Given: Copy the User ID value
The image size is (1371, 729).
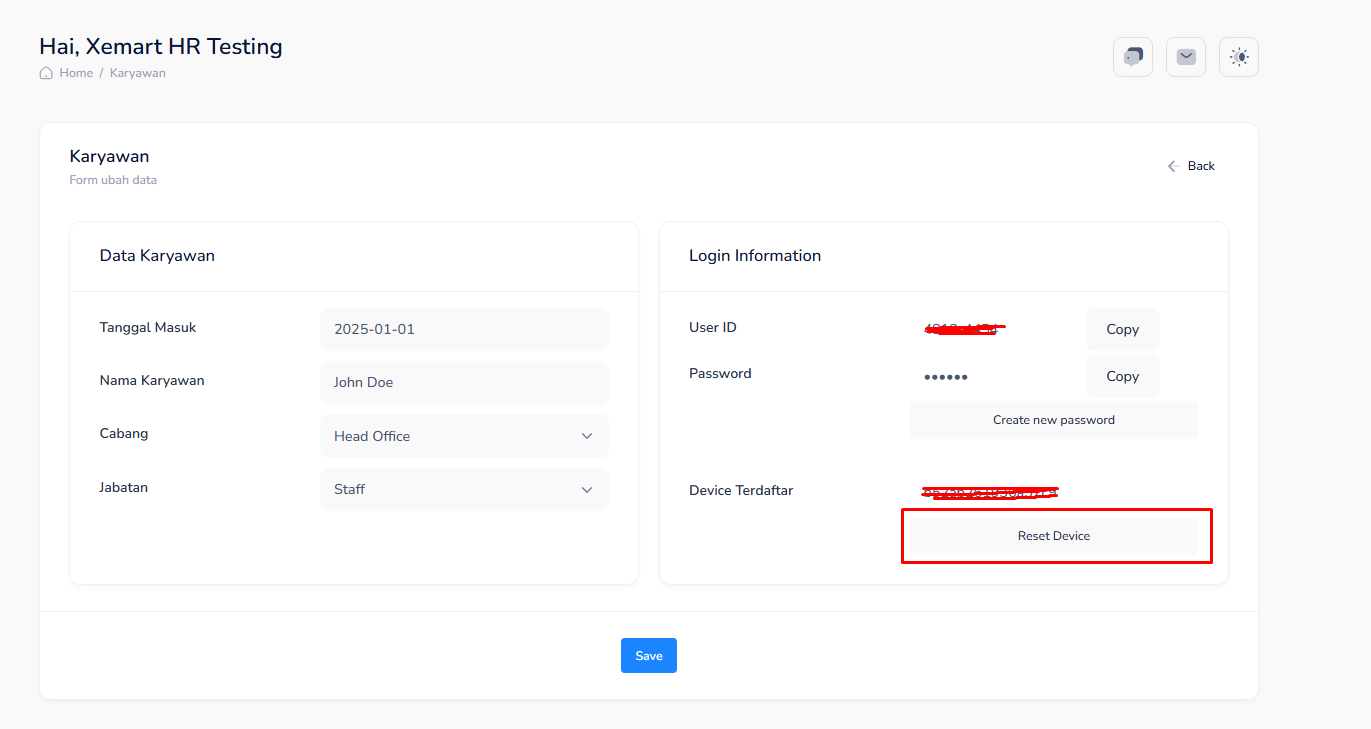Looking at the screenshot, I should (x=1122, y=329).
